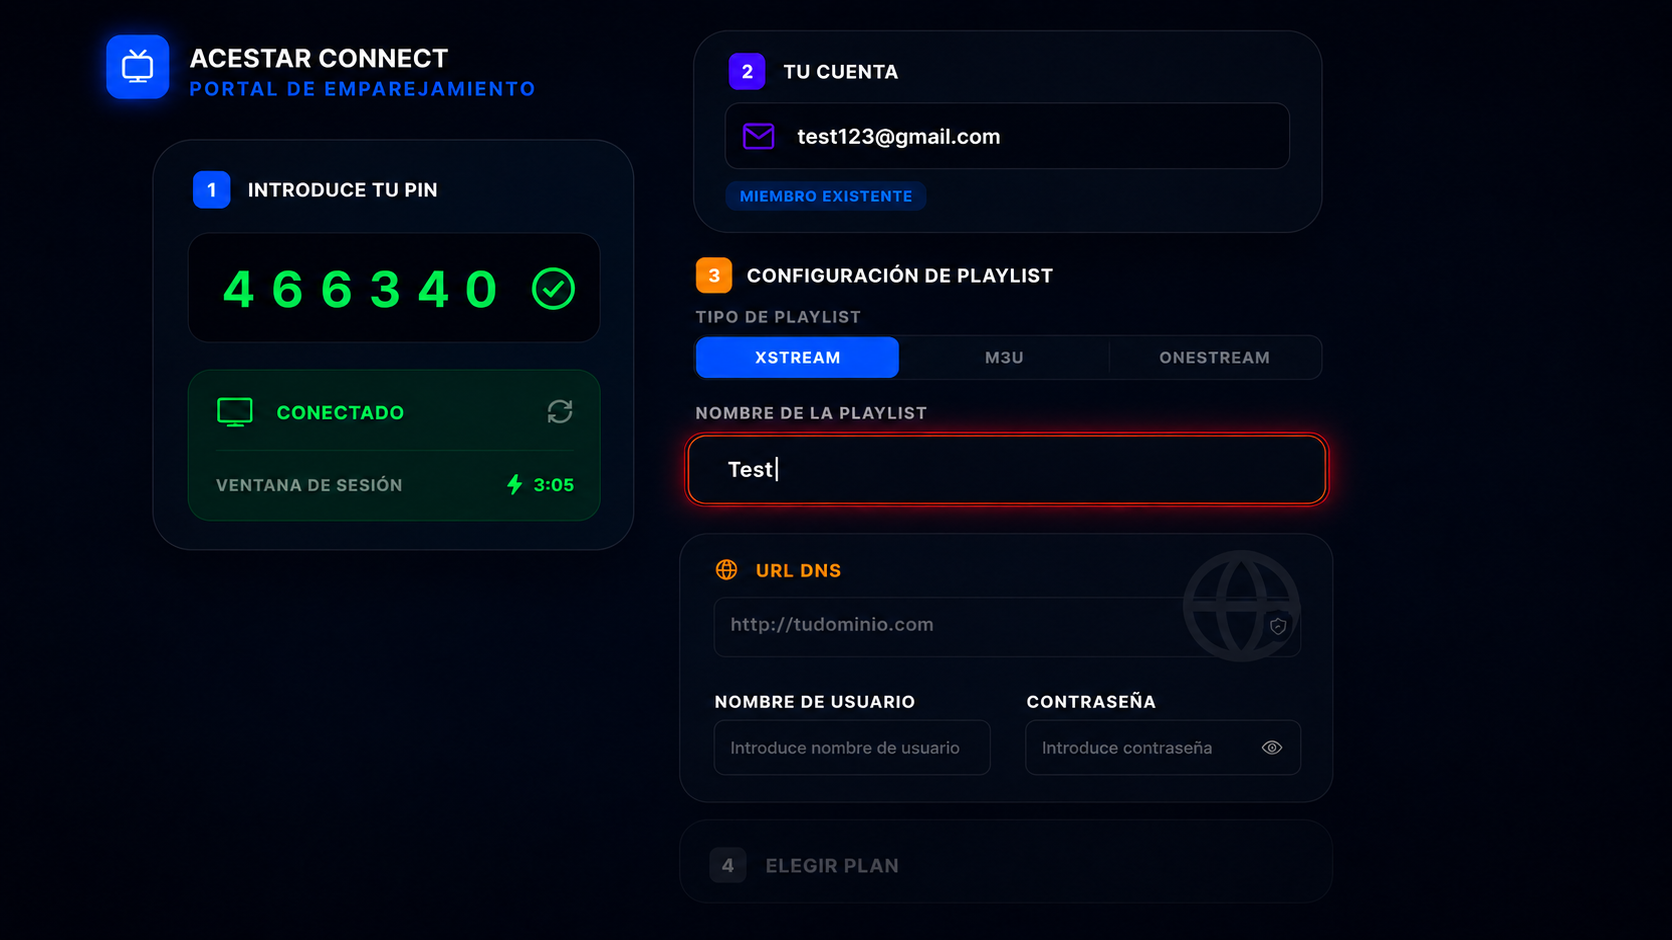Click the Contraseña input field
Viewport: 1672px width, 940px height.
coord(1163,748)
